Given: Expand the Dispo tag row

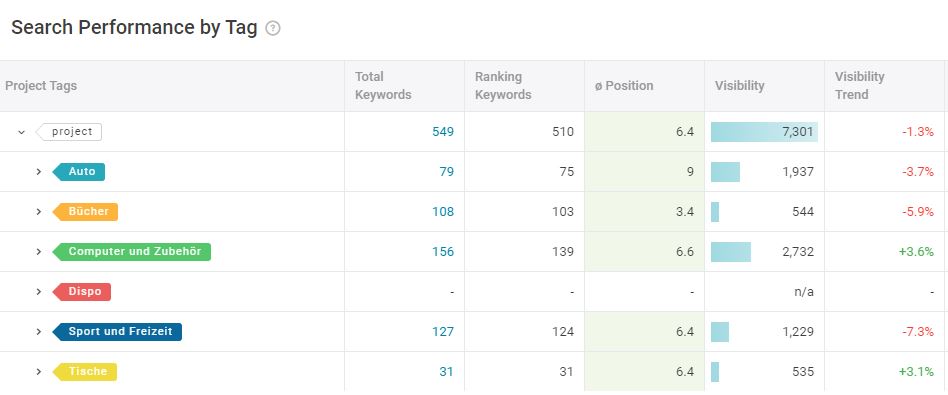Looking at the screenshot, I should coord(39,292).
